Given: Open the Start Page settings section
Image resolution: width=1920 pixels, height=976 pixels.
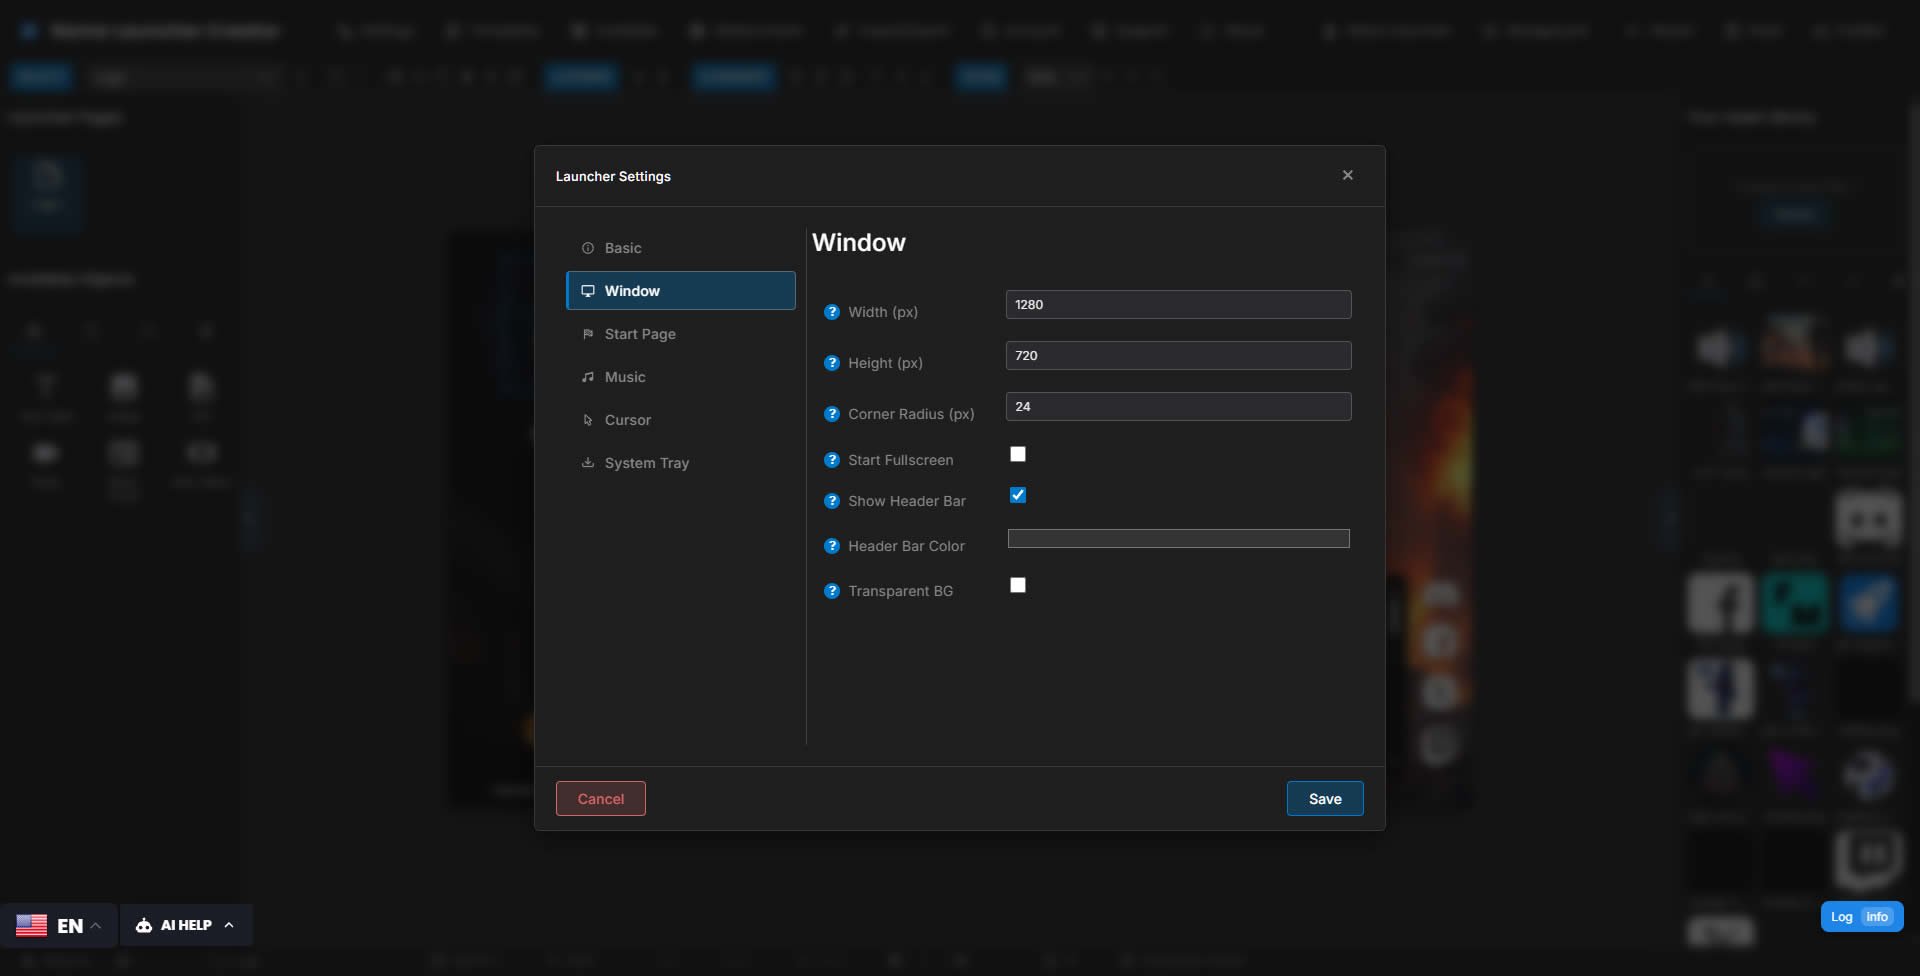Looking at the screenshot, I should tap(640, 334).
